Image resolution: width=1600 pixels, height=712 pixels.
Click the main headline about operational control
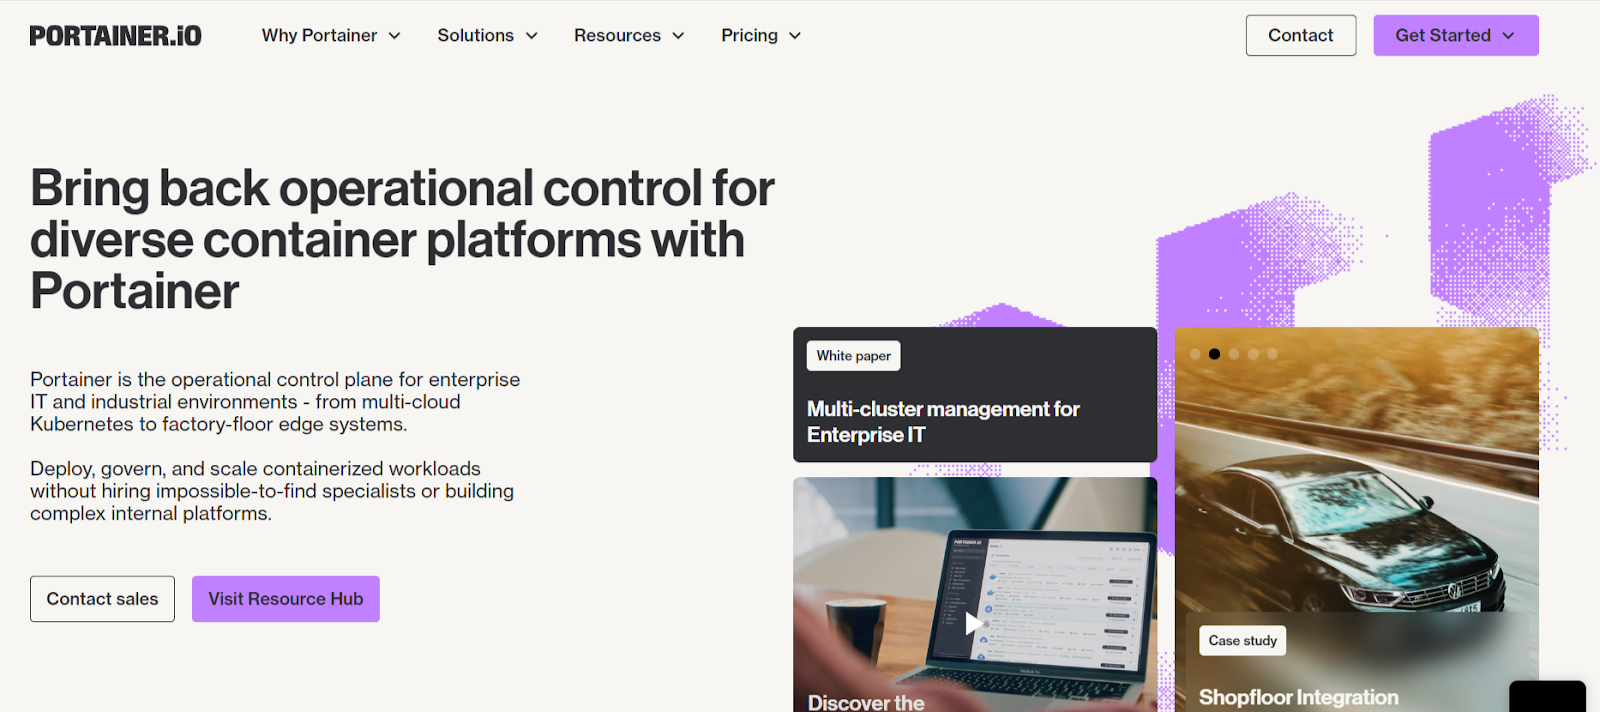402,240
